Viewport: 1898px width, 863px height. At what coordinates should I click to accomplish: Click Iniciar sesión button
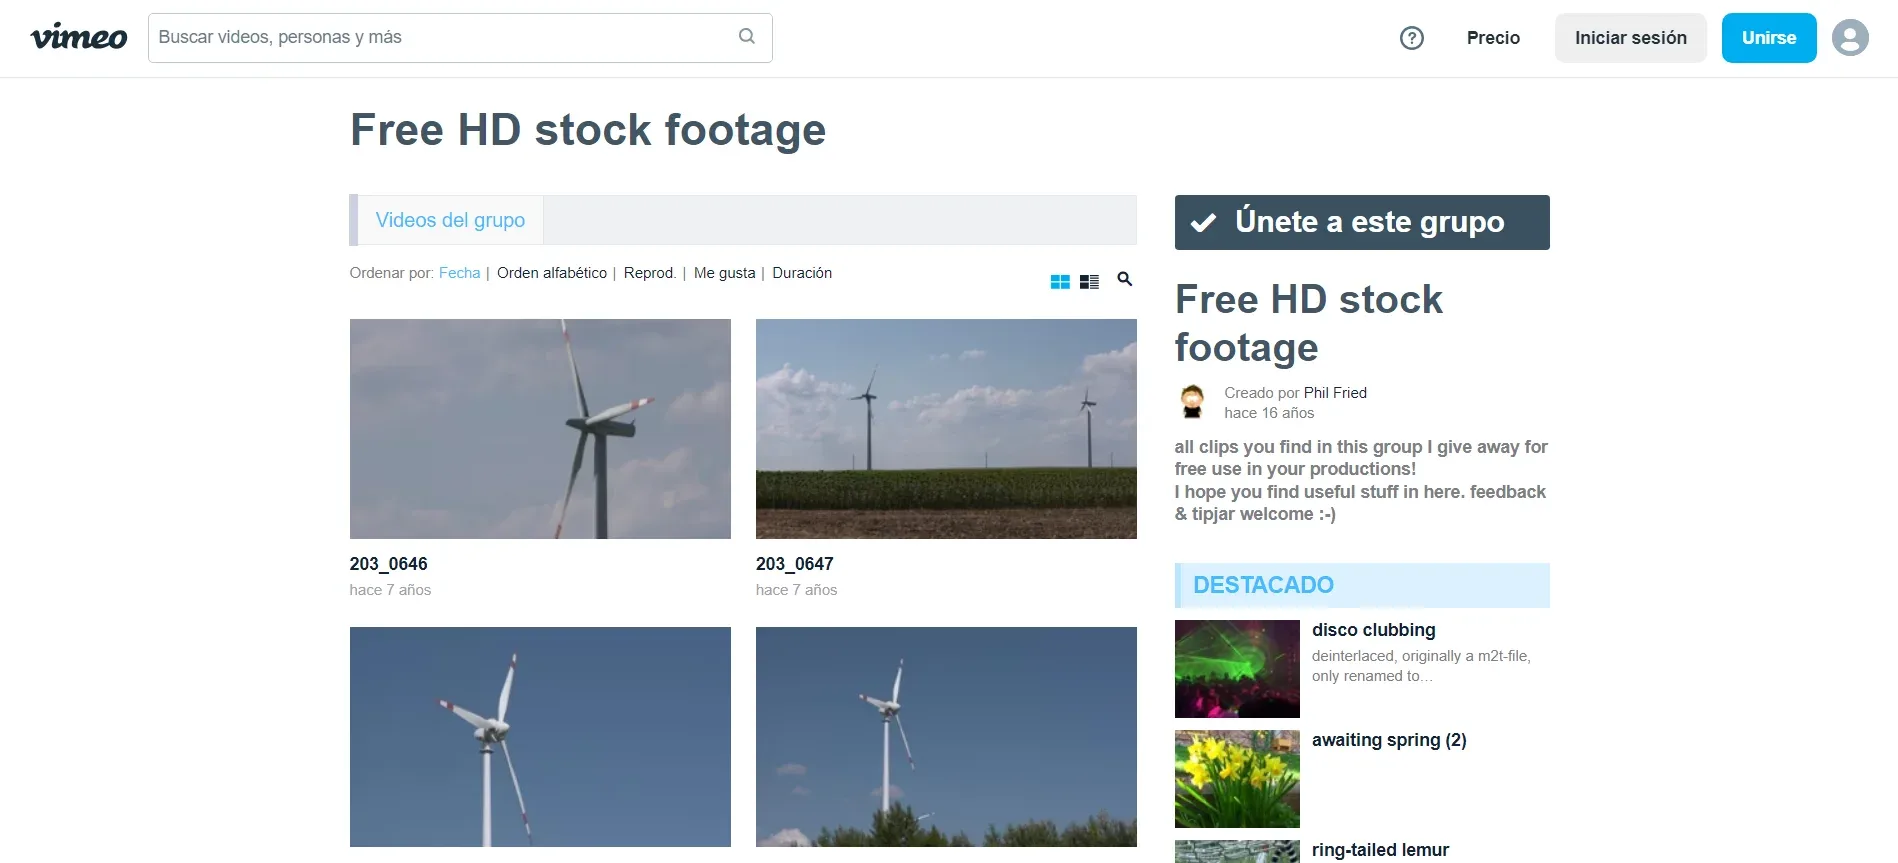click(1630, 38)
